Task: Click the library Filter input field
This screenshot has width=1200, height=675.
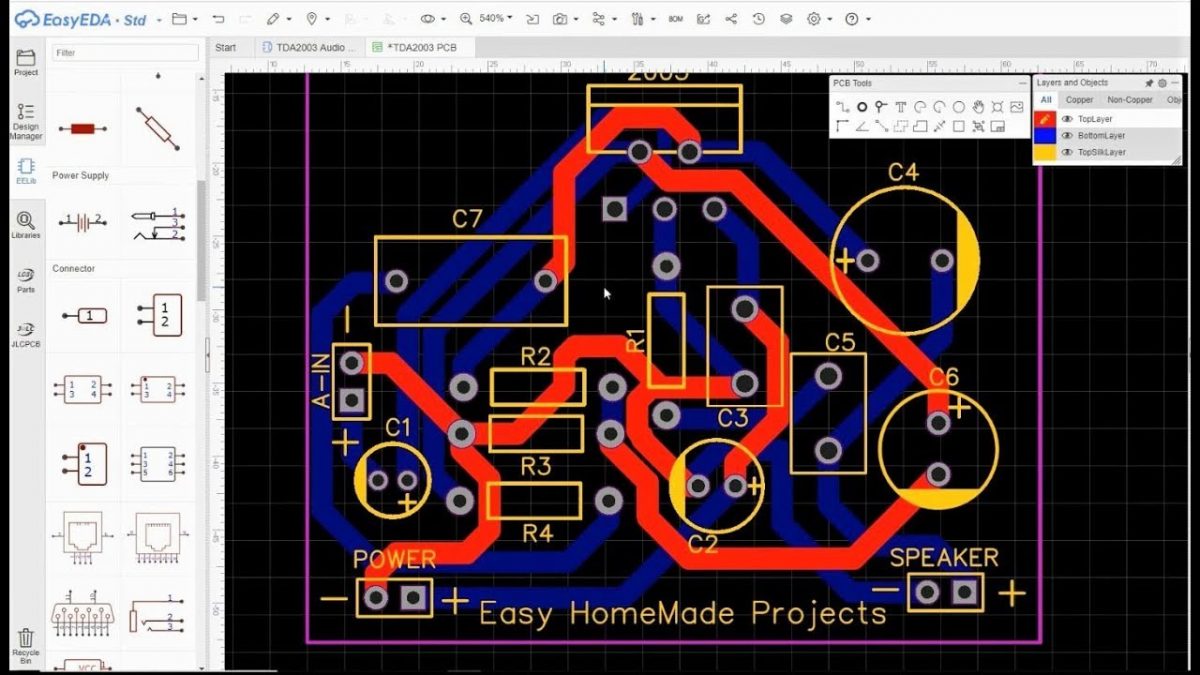Action: click(126, 52)
